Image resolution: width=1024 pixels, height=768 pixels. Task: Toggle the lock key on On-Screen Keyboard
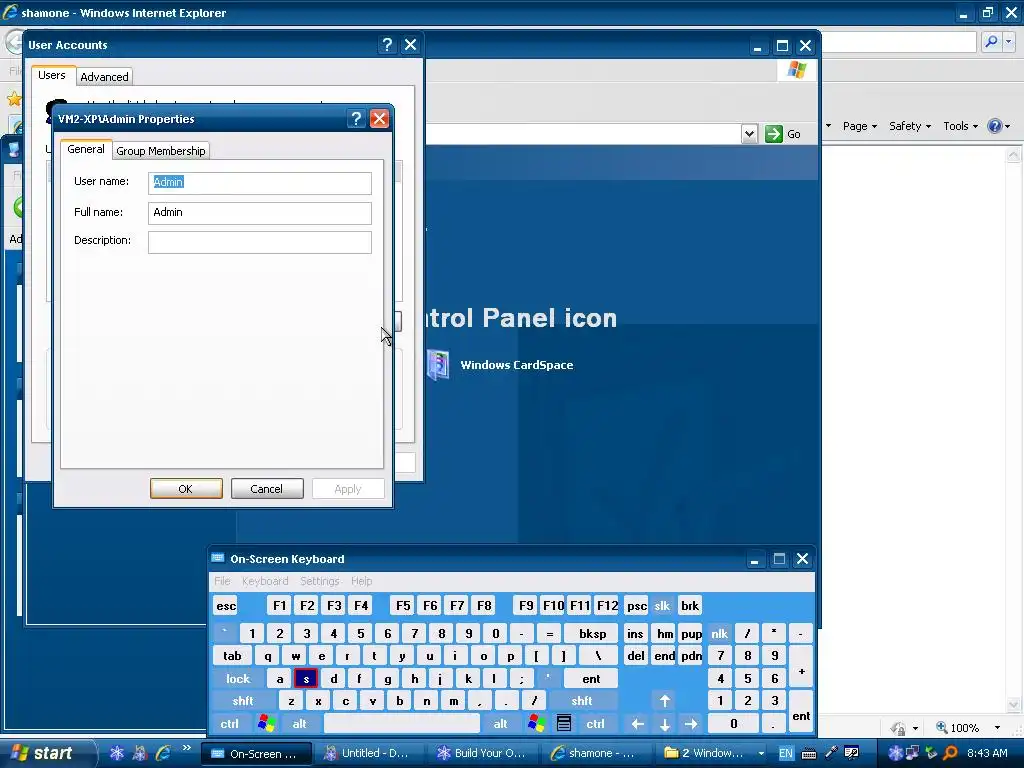point(238,679)
